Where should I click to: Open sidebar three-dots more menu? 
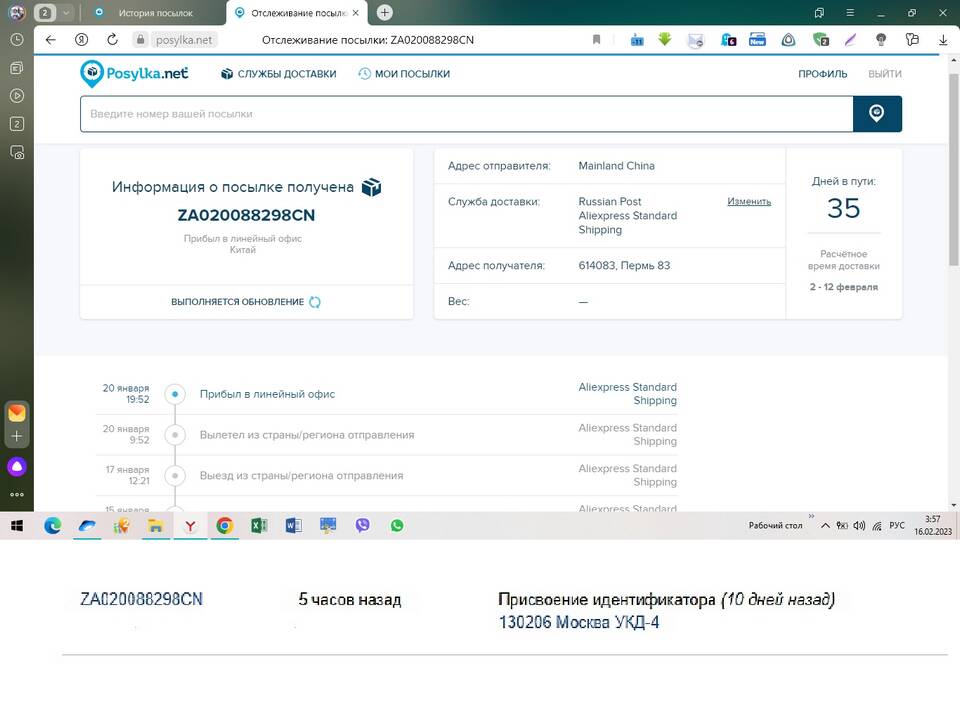click(x=17, y=494)
